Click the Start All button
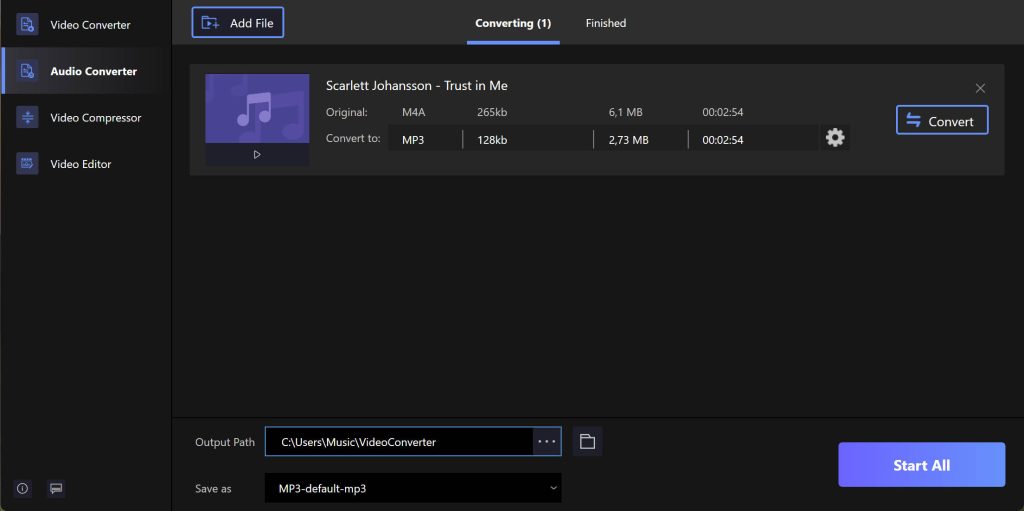The width and height of the screenshot is (1024, 511). click(x=921, y=465)
